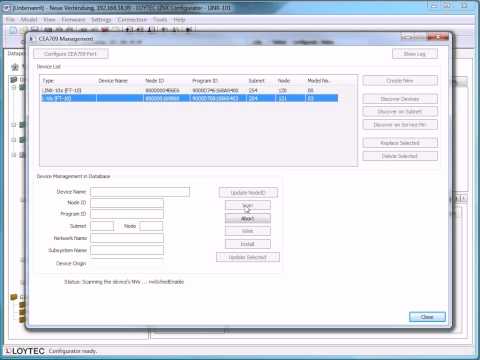Click the Device List group label
The height and width of the screenshot is (360, 480).
(49, 67)
